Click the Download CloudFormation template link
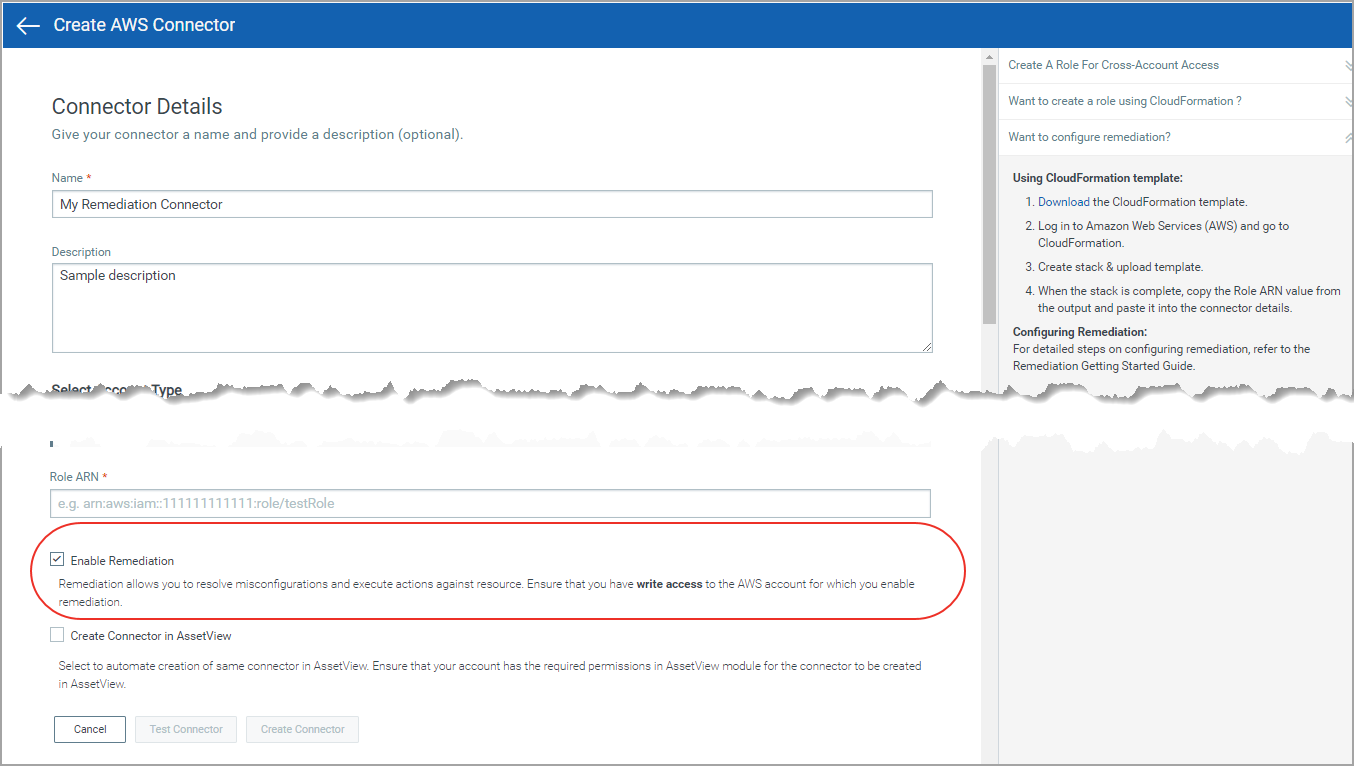Viewport: 1354px width, 766px height. point(1063,201)
